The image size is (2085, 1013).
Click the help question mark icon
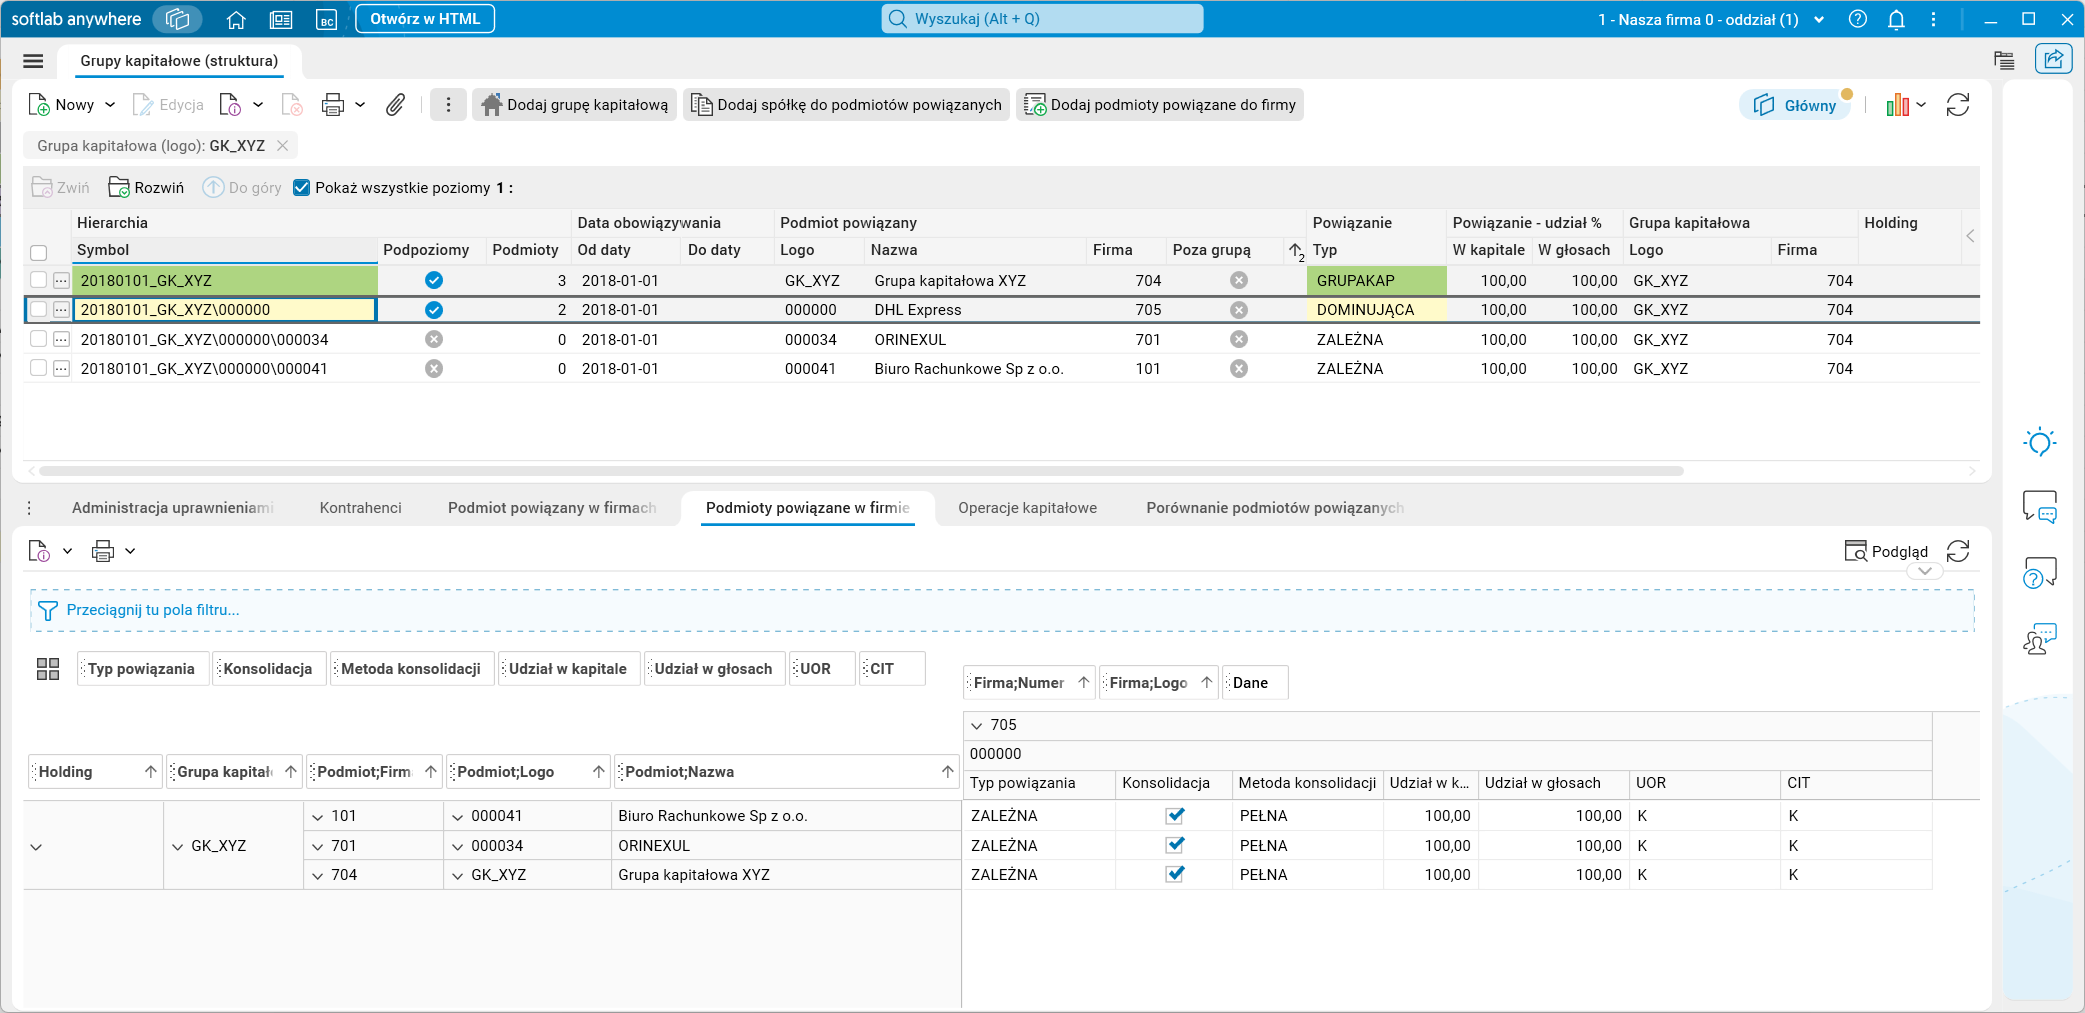pos(1858,19)
